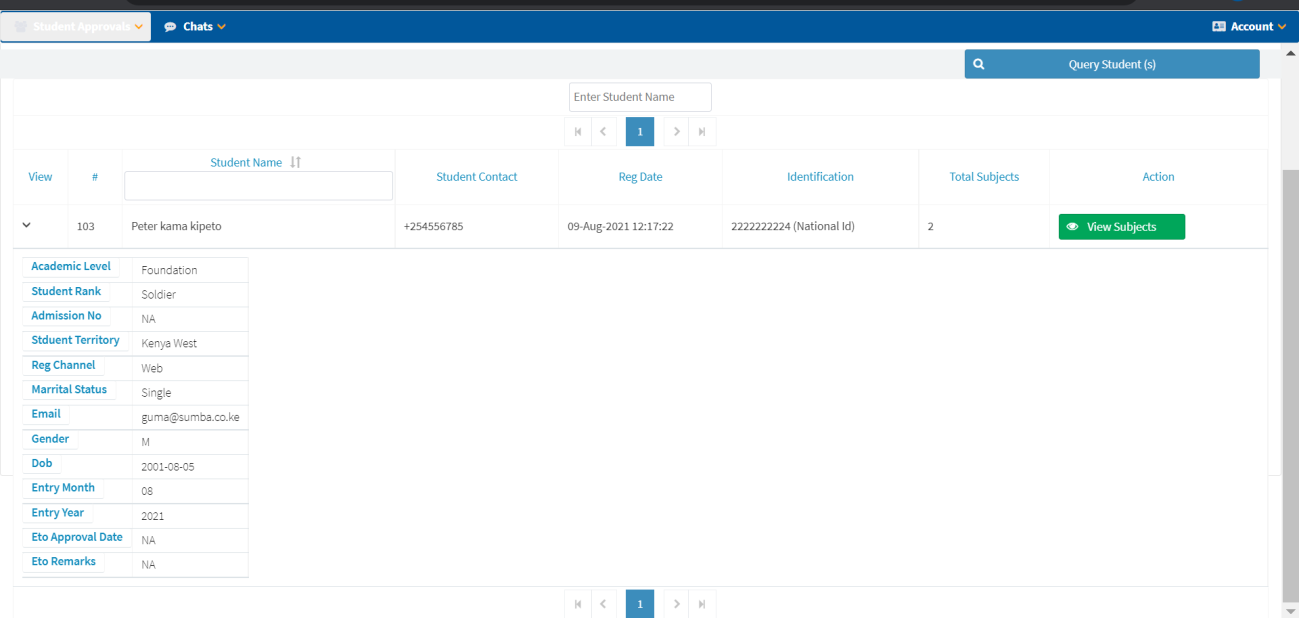Expand the Account dropdown menu
This screenshot has height=618, width=1299.
point(1248,27)
